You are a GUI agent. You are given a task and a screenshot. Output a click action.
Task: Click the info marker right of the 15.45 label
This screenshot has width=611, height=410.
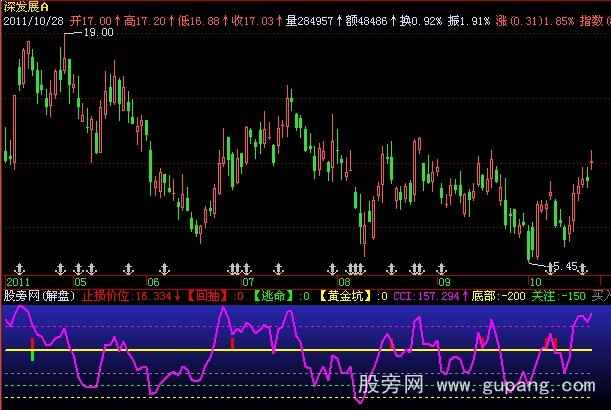tap(583, 269)
